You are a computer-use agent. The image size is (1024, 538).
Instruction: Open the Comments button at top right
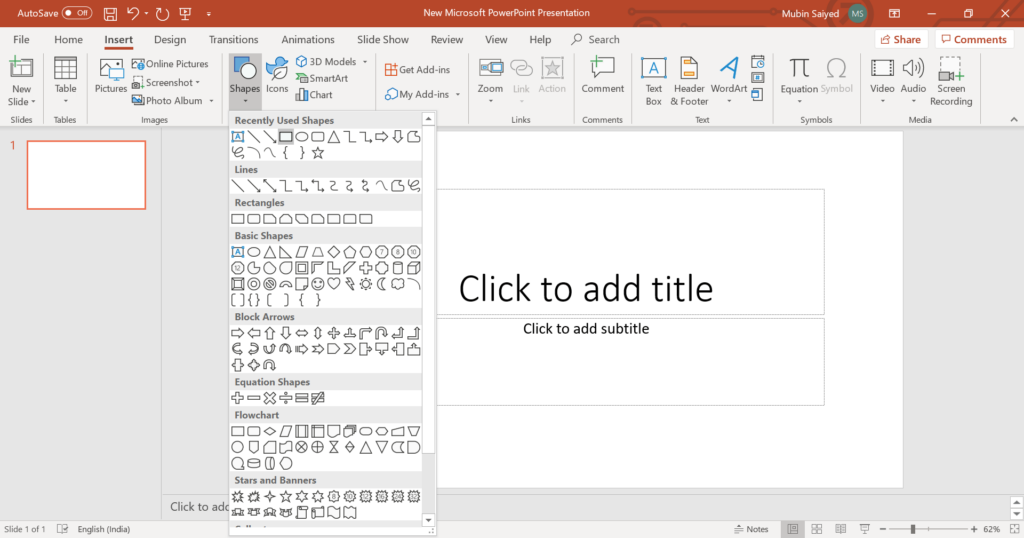(x=973, y=40)
